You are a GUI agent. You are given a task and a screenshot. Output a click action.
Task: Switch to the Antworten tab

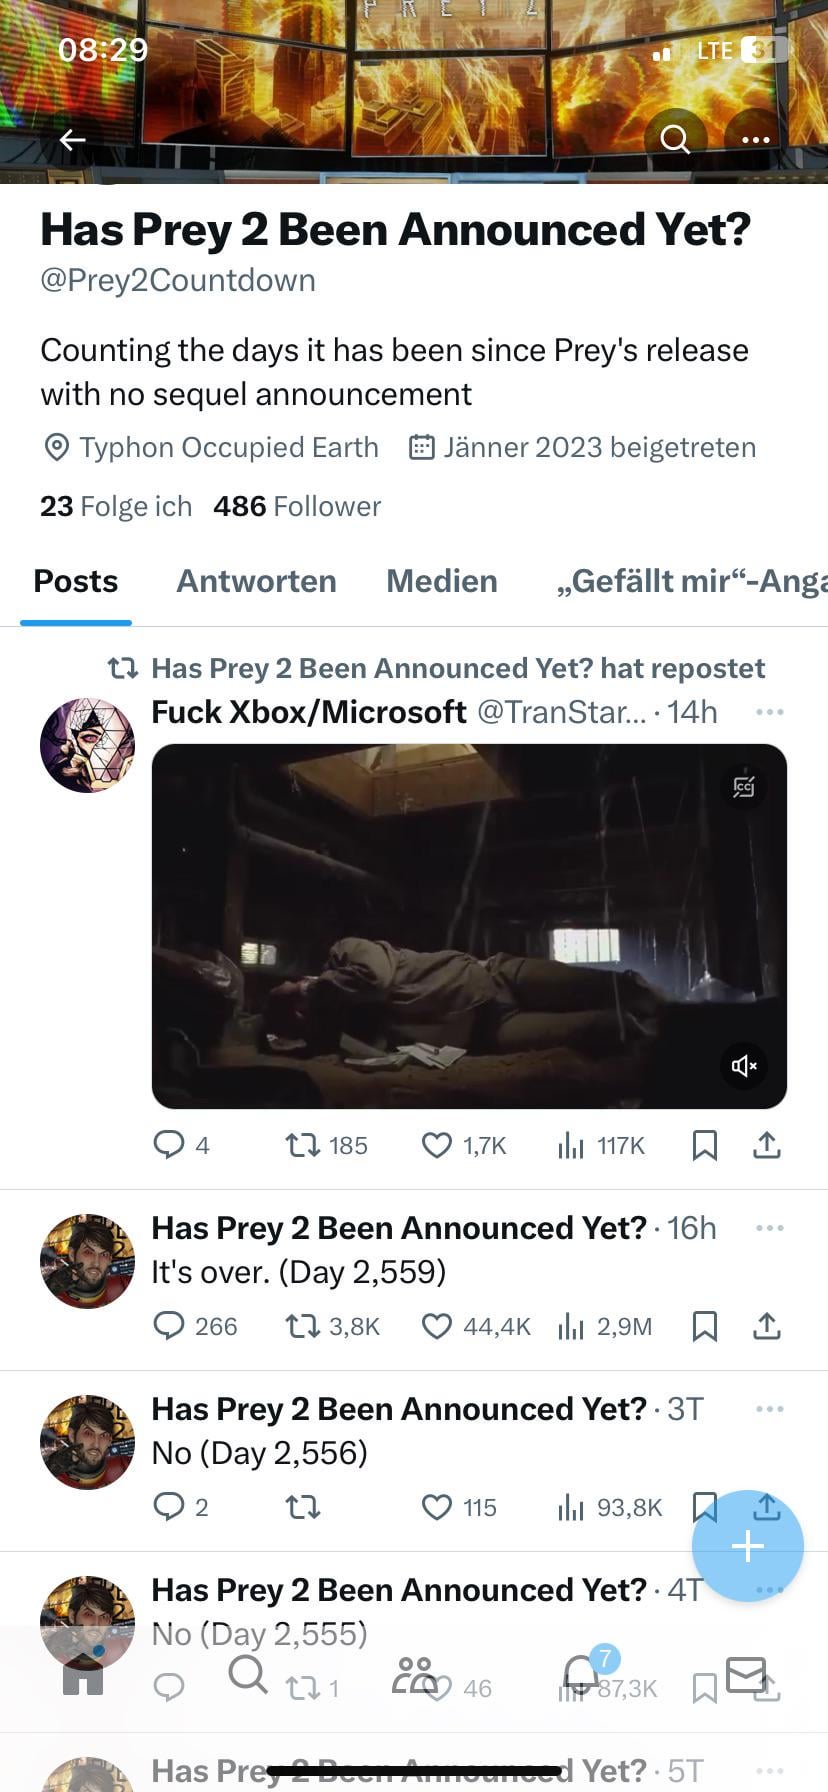tap(256, 581)
